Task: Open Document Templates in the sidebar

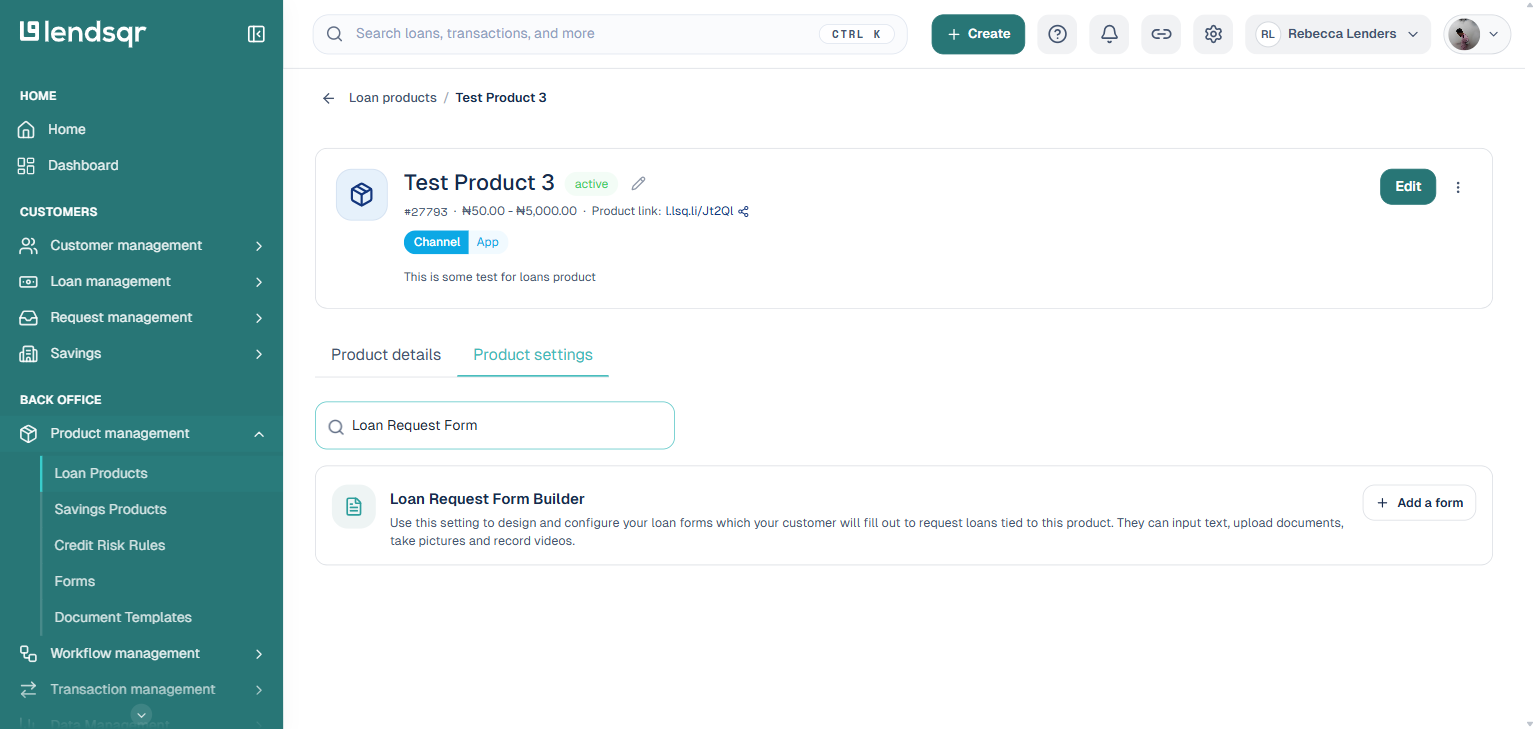Action: [x=123, y=618]
